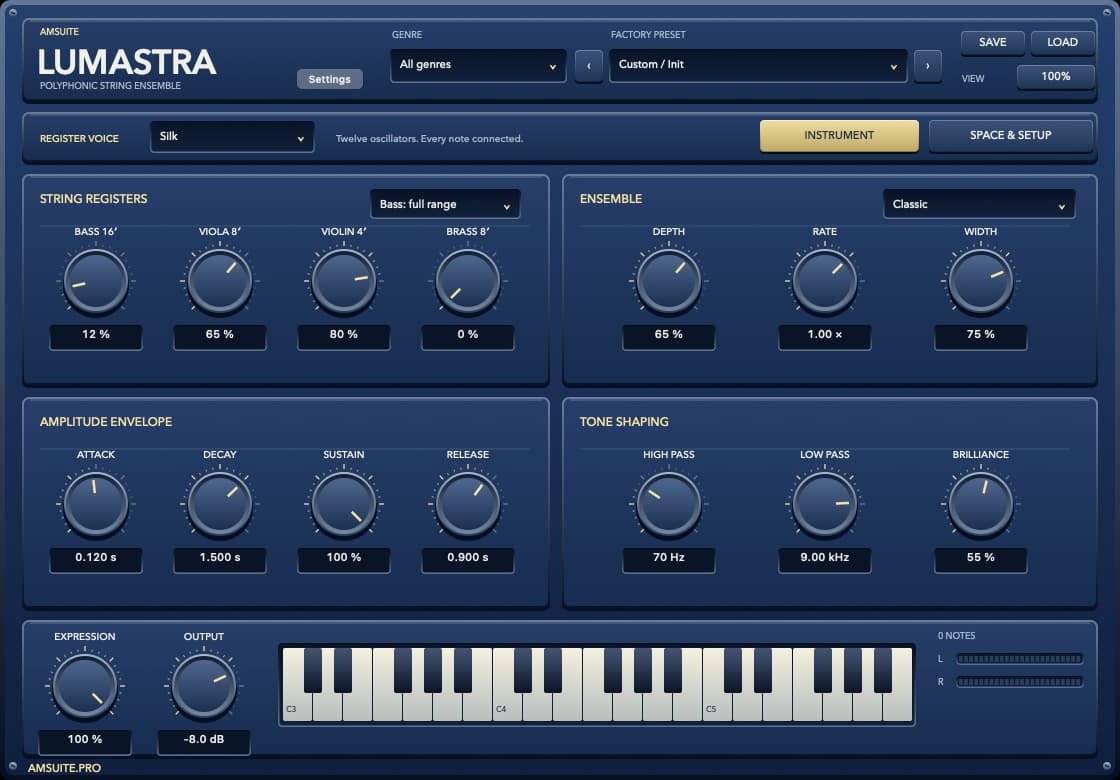Click the Release value field 0.900 s
The height and width of the screenshot is (780, 1120).
coord(468,559)
